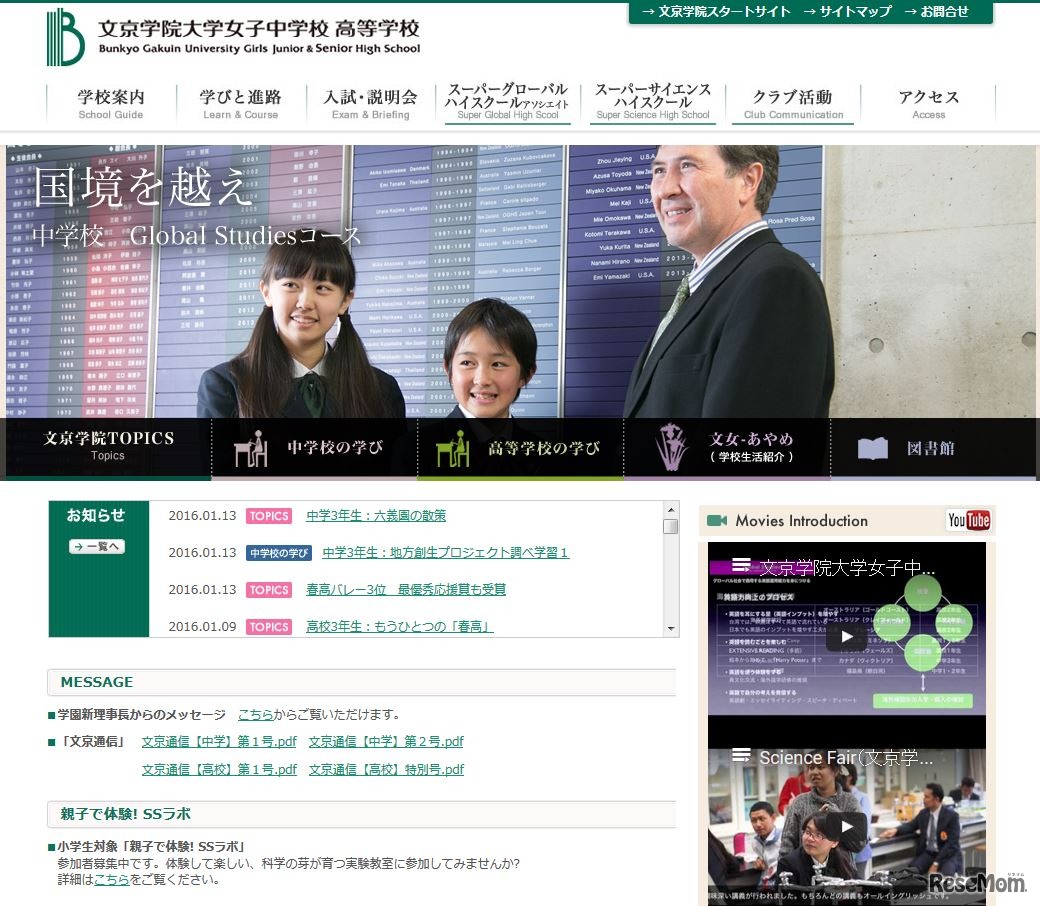The width and height of the screenshot is (1040, 906).
Task: Switch to the 入試・説明会 navigation tab
Action: pos(373,100)
